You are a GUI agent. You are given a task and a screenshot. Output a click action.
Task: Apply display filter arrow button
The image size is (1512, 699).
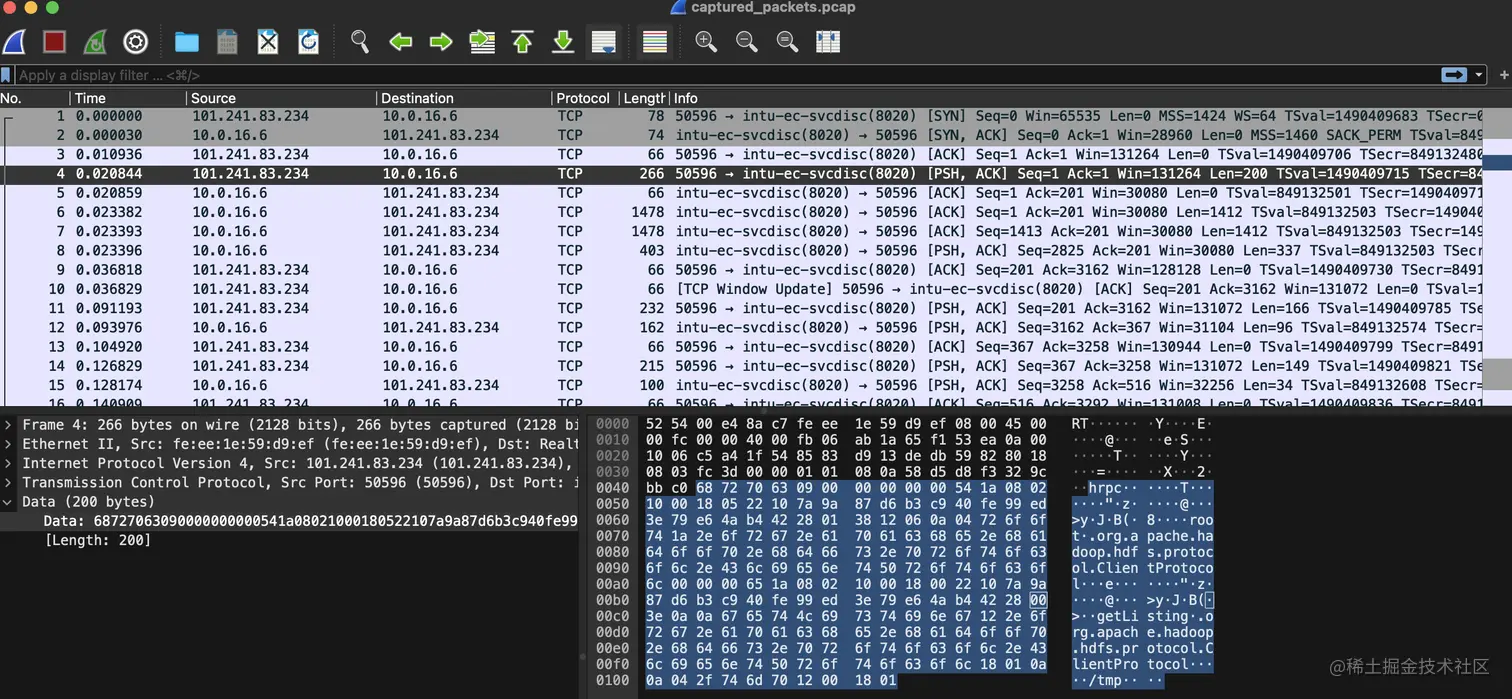pos(1453,75)
